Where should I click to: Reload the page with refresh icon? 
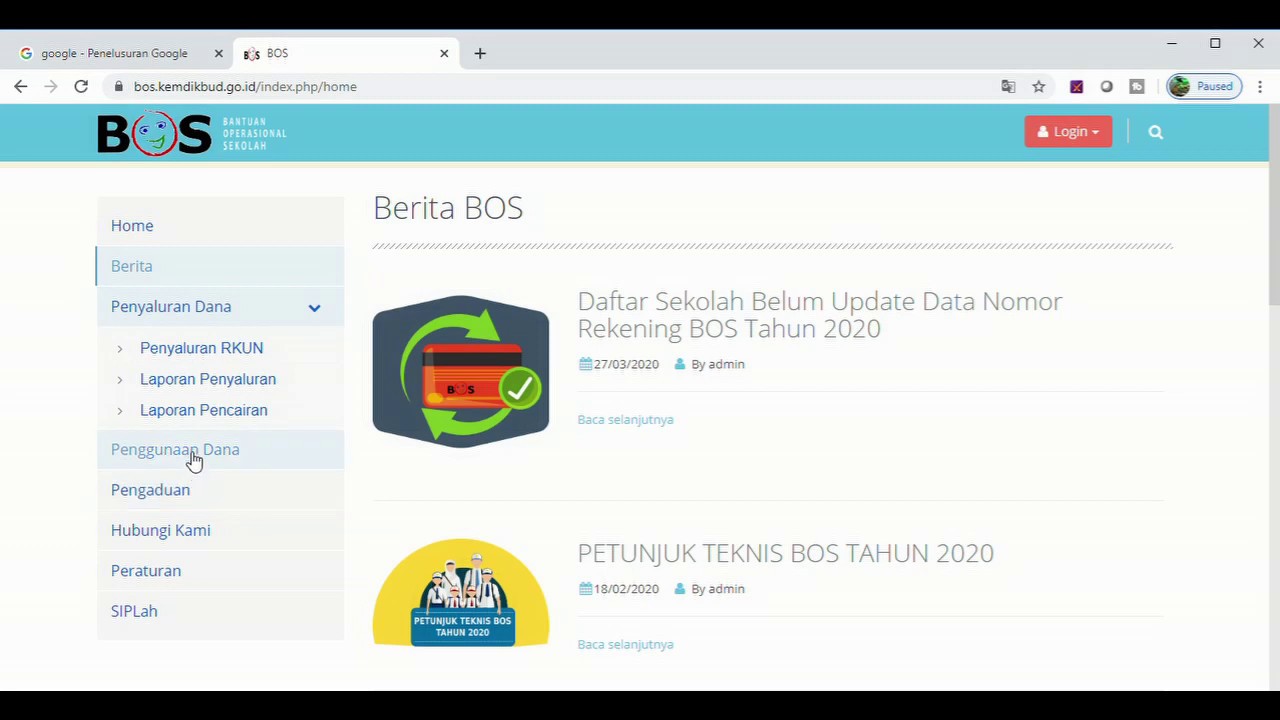(x=81, y=87)
